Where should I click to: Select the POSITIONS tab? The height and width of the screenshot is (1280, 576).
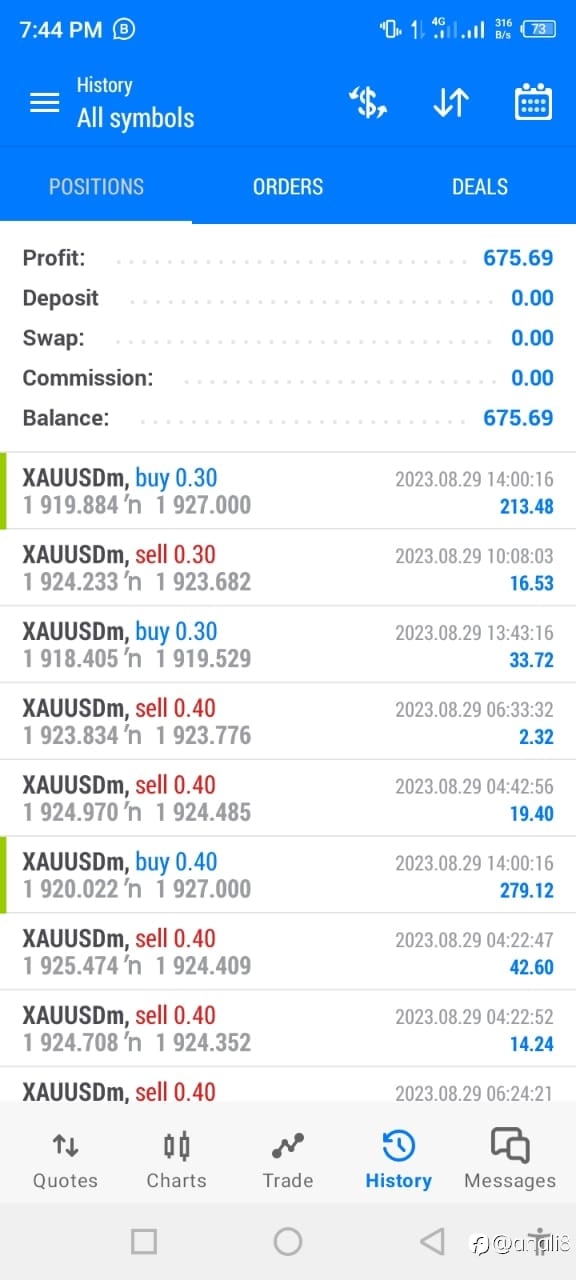[x=96, y=187]
